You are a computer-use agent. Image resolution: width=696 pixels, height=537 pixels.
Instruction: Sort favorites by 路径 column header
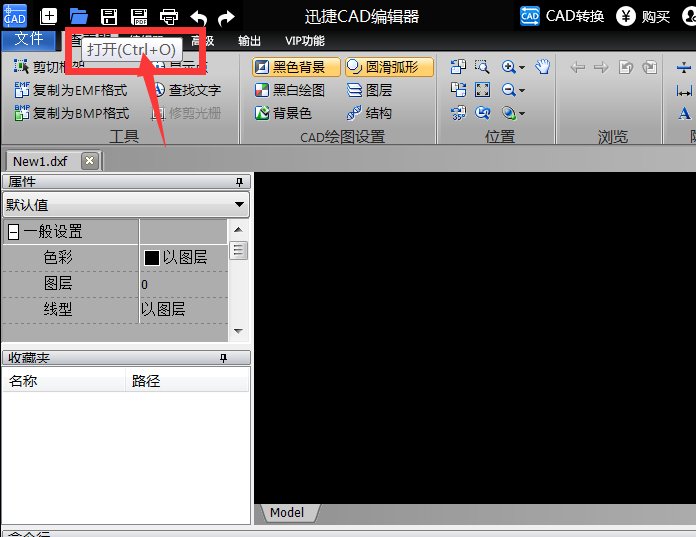[187, 381]
